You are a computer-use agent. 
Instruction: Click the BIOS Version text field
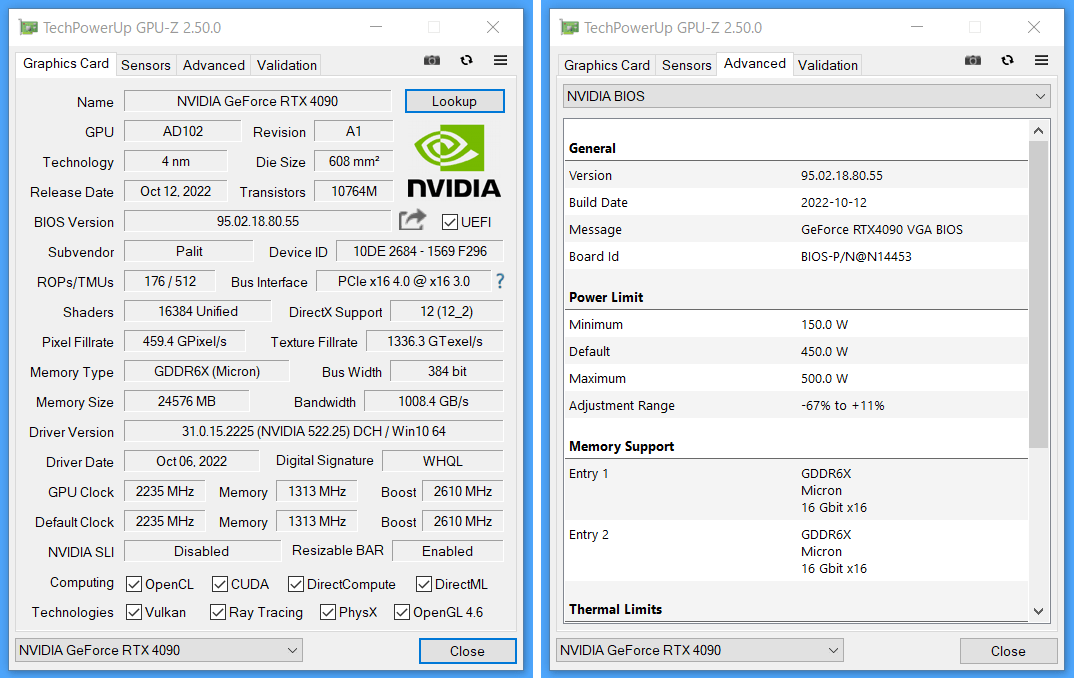[x=257, y=222]
